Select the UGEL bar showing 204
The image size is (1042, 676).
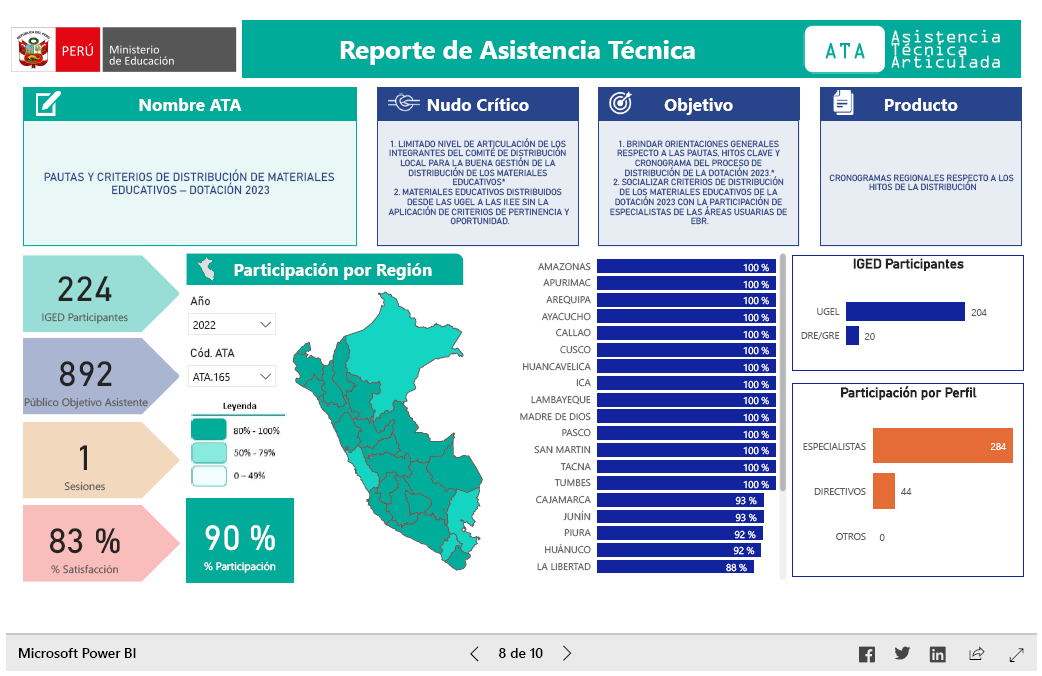coord(905,311)
